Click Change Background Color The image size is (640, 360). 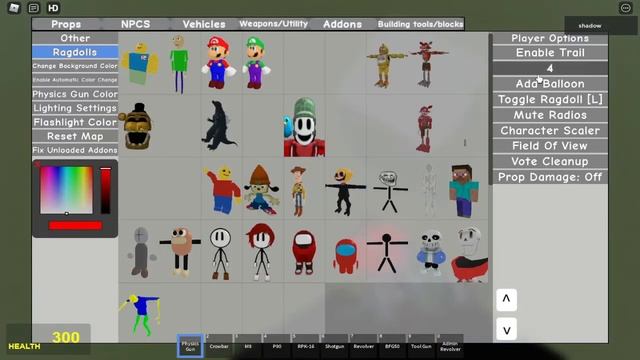[75, 66]
